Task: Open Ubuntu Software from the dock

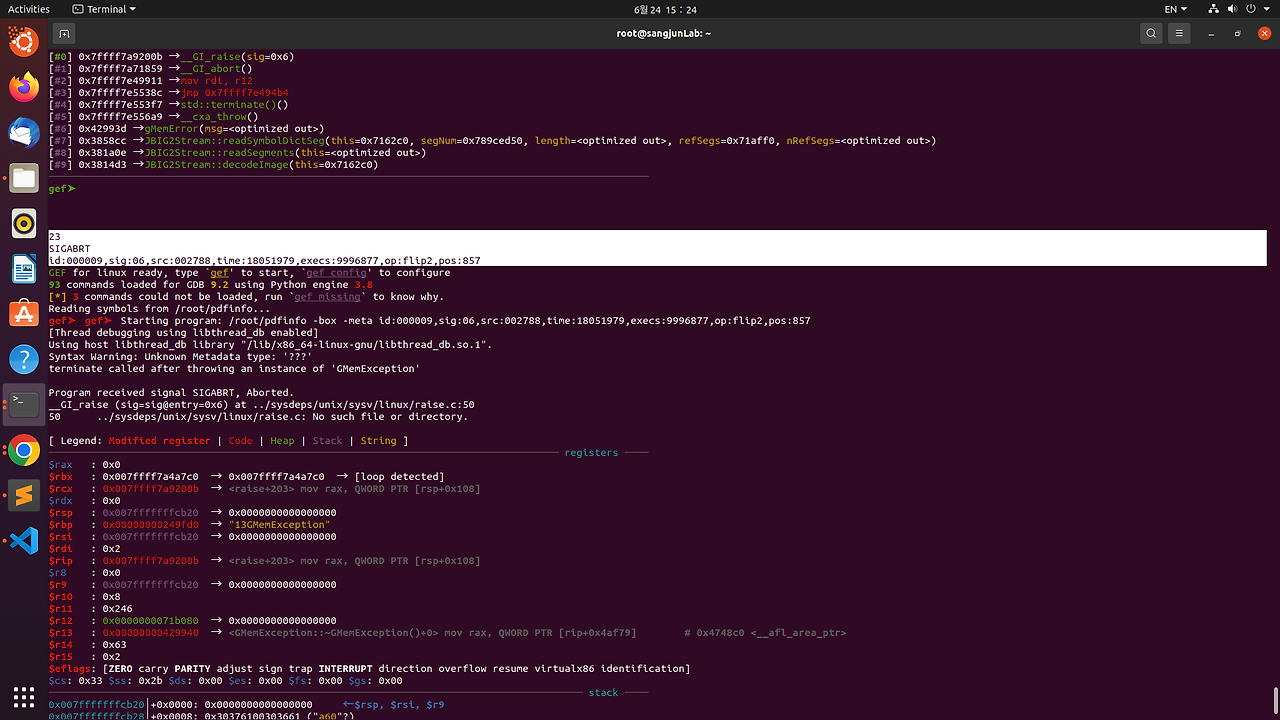Action: pyautogui.click(x=24, y=314)
